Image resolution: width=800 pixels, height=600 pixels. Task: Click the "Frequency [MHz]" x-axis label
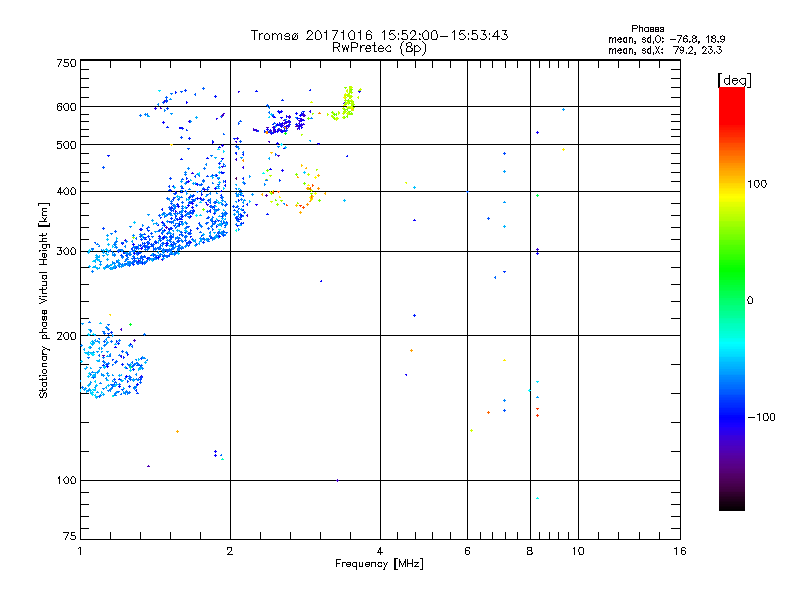(x=379, y=565)
